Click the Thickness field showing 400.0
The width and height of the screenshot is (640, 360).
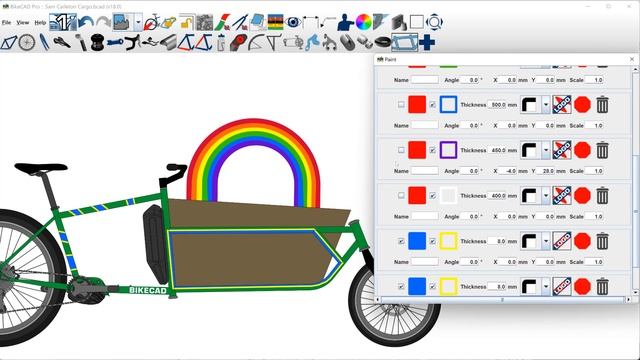(497, 196)
